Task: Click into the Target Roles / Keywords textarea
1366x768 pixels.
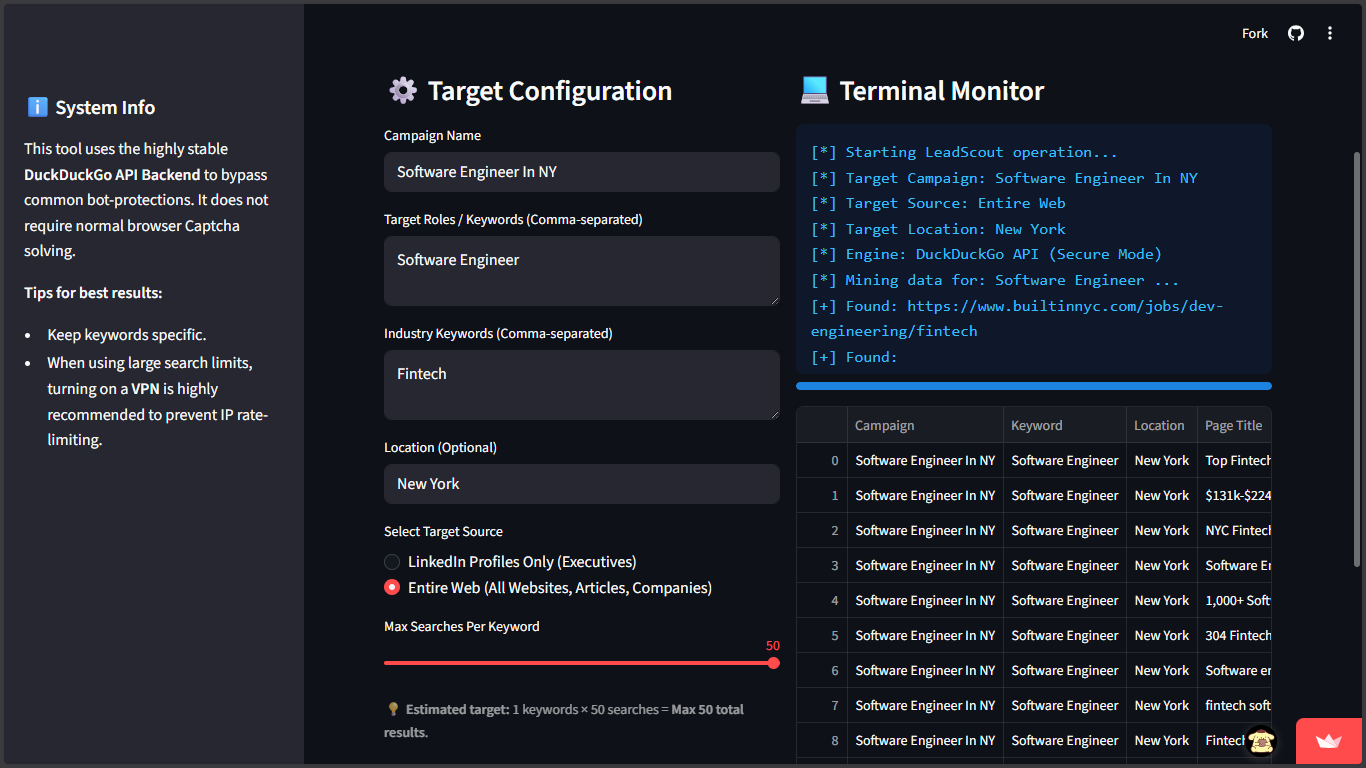Action: tap(582, 271)
